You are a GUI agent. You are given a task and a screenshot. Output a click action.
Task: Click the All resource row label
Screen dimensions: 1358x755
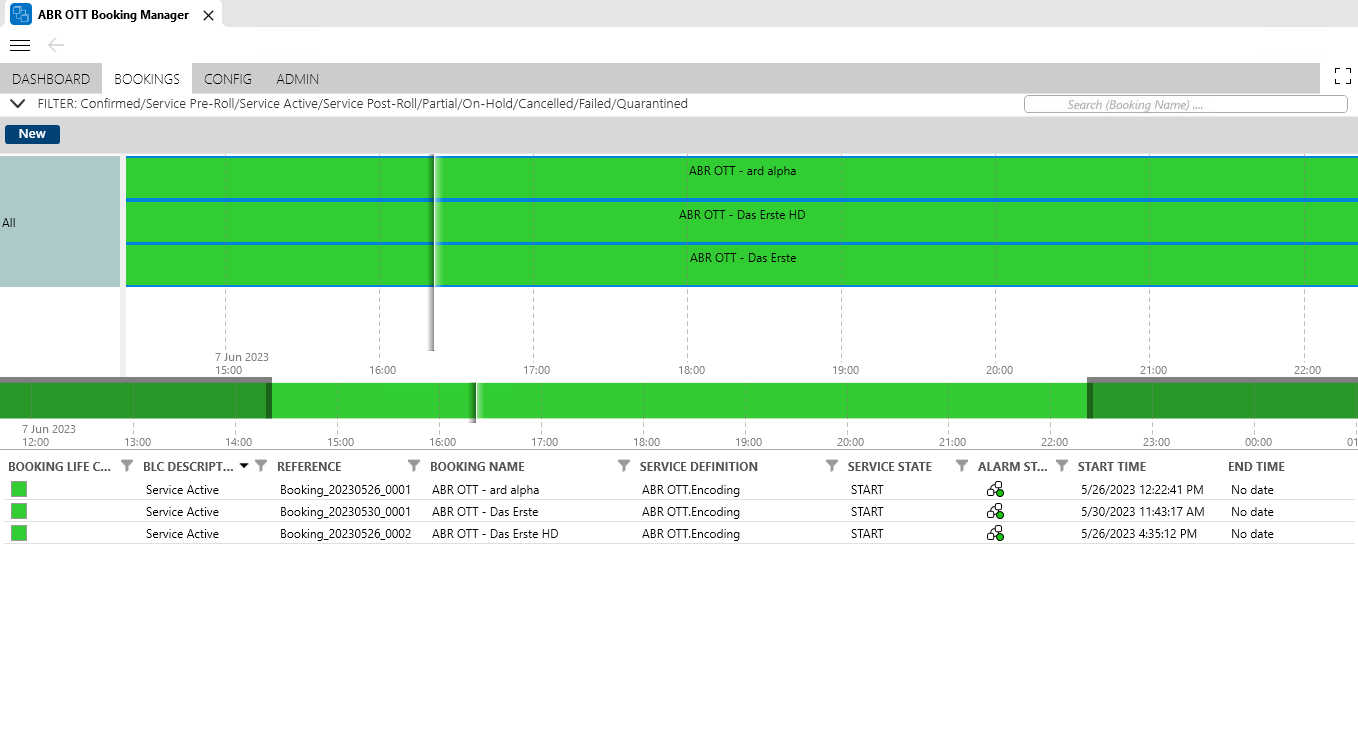coord(60,222)
